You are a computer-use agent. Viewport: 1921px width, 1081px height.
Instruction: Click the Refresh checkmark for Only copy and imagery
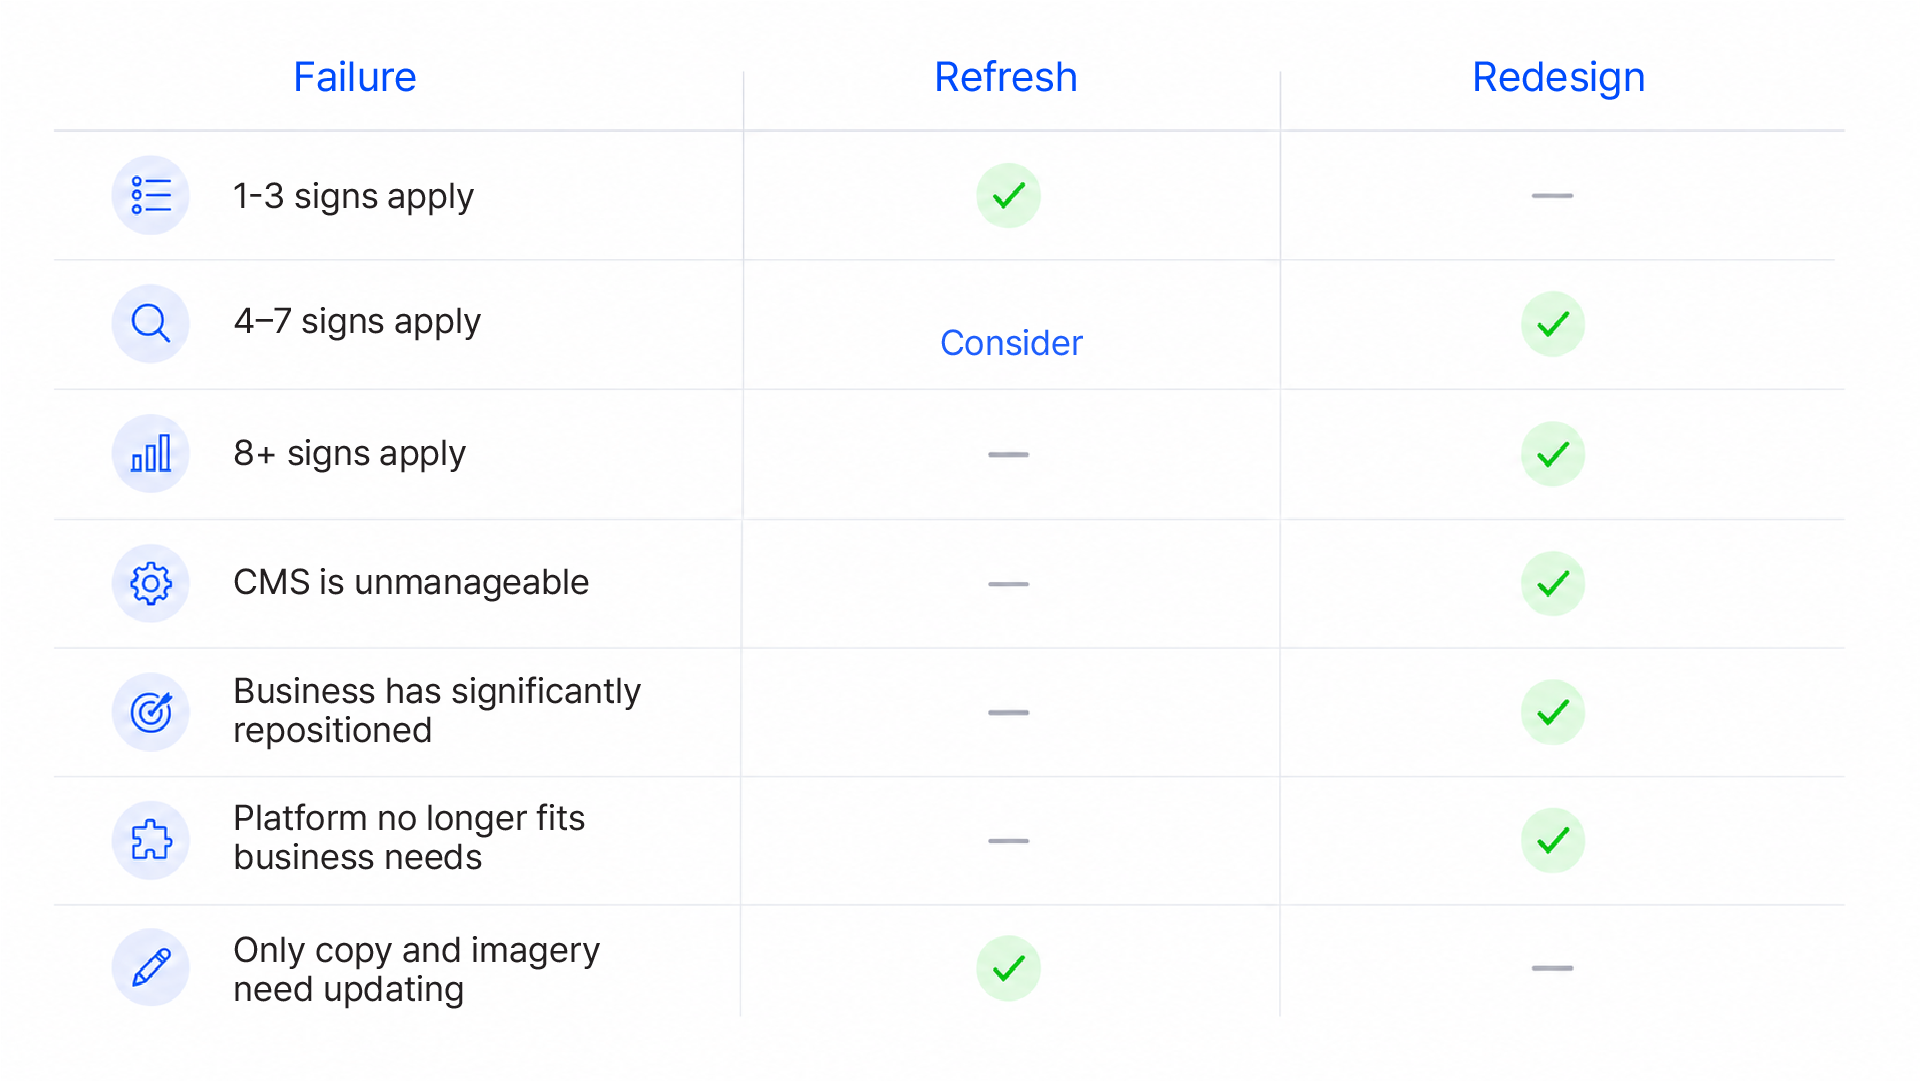[1008, 968]
